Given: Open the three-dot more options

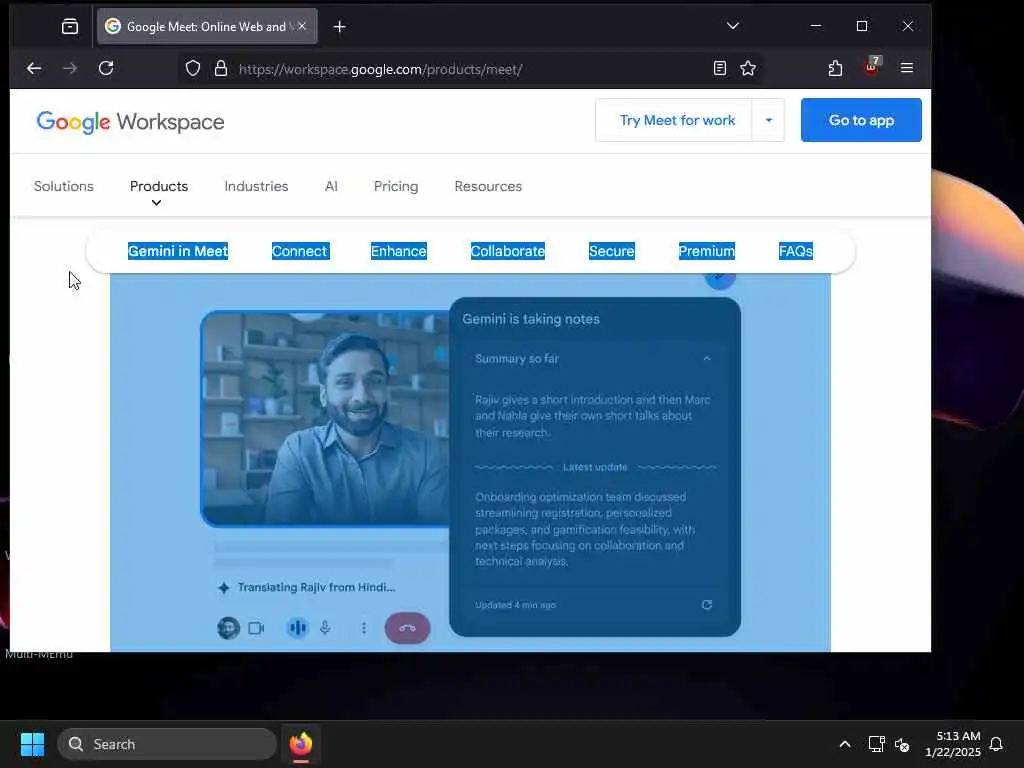Looking at the screenshot, I should coord(364,628).
